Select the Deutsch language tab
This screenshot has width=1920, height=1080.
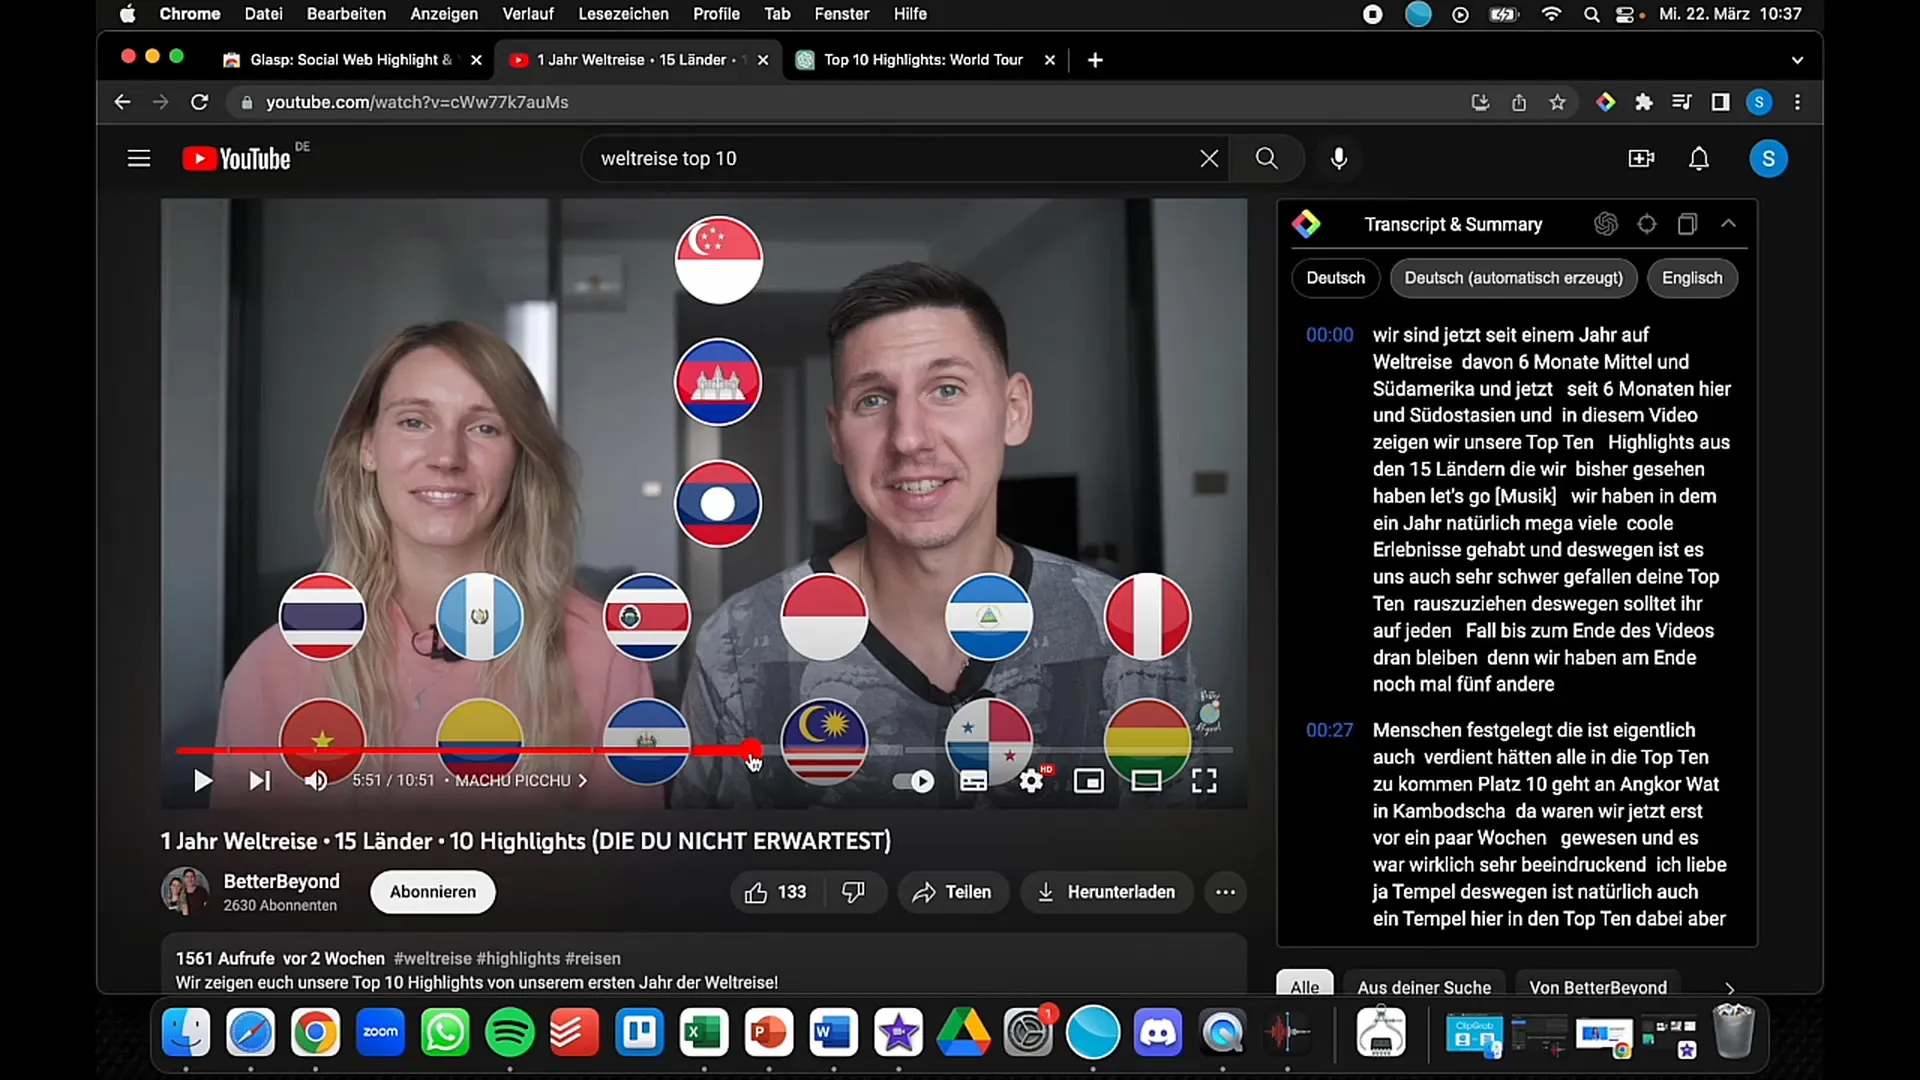(x=1335, y=278)
